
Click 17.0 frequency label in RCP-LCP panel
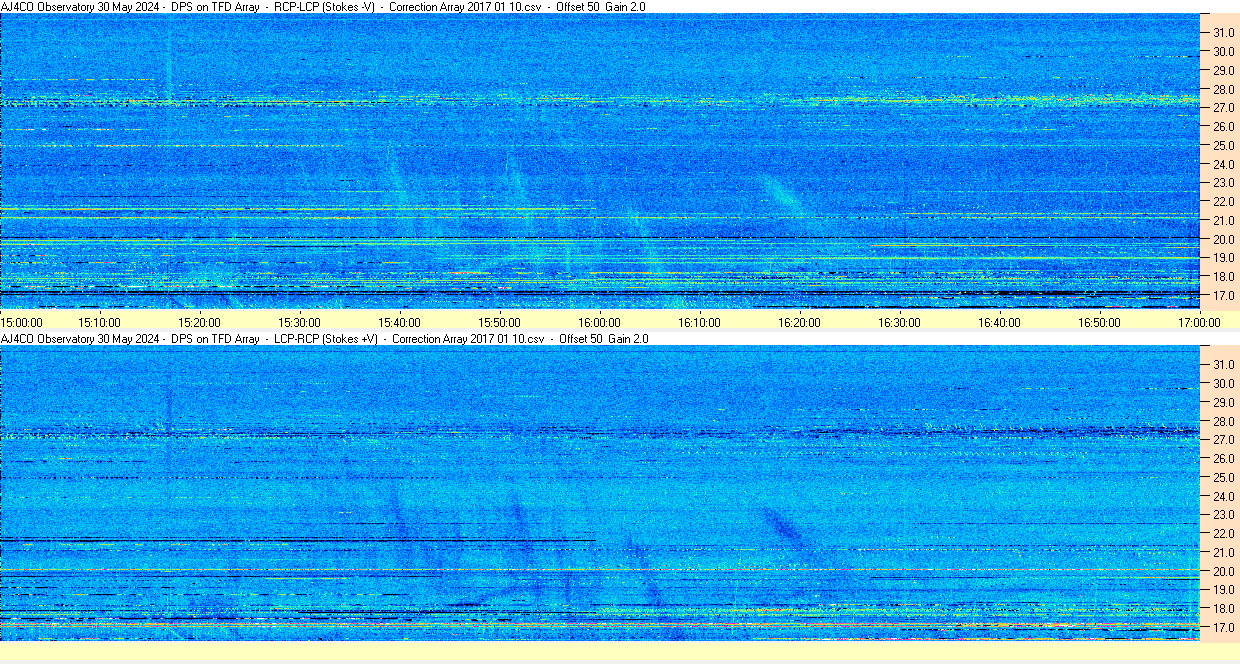[x=1224, y=296]
